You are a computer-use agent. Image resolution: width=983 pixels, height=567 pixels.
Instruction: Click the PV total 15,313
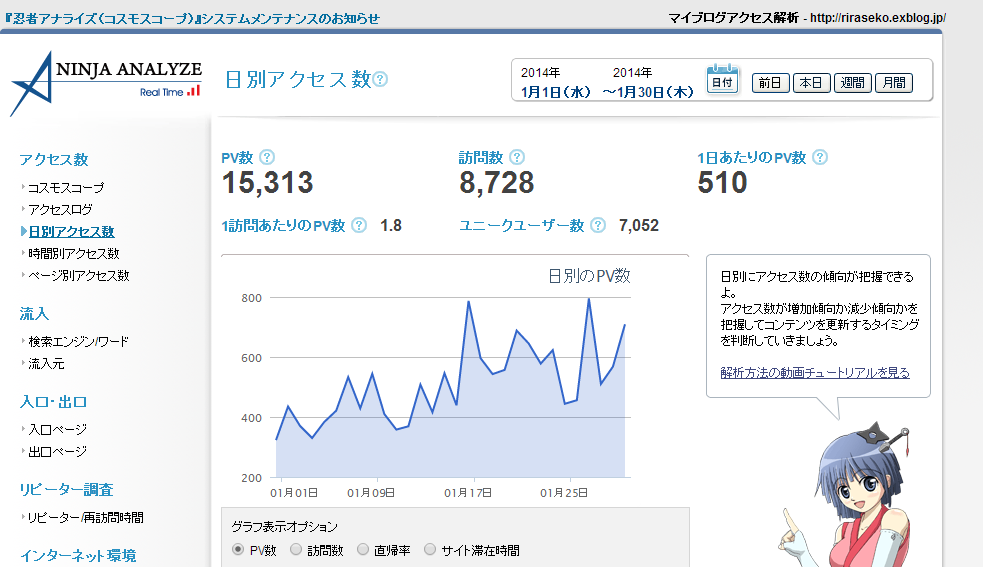[268, 183]
